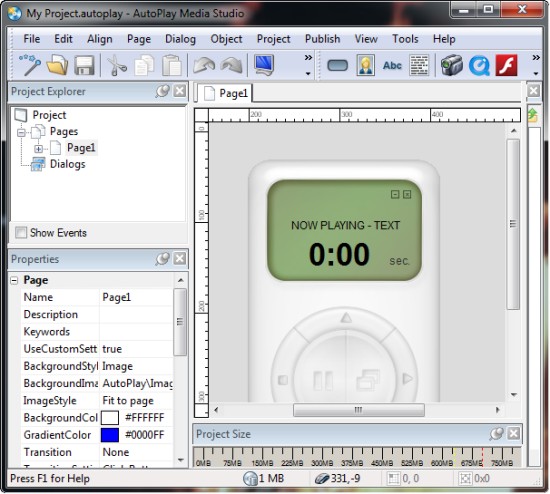Image resolution: width=550 pixels, height=494 pixels.
Task: Switch to the Page1 tab
Action: pos(226,93)
